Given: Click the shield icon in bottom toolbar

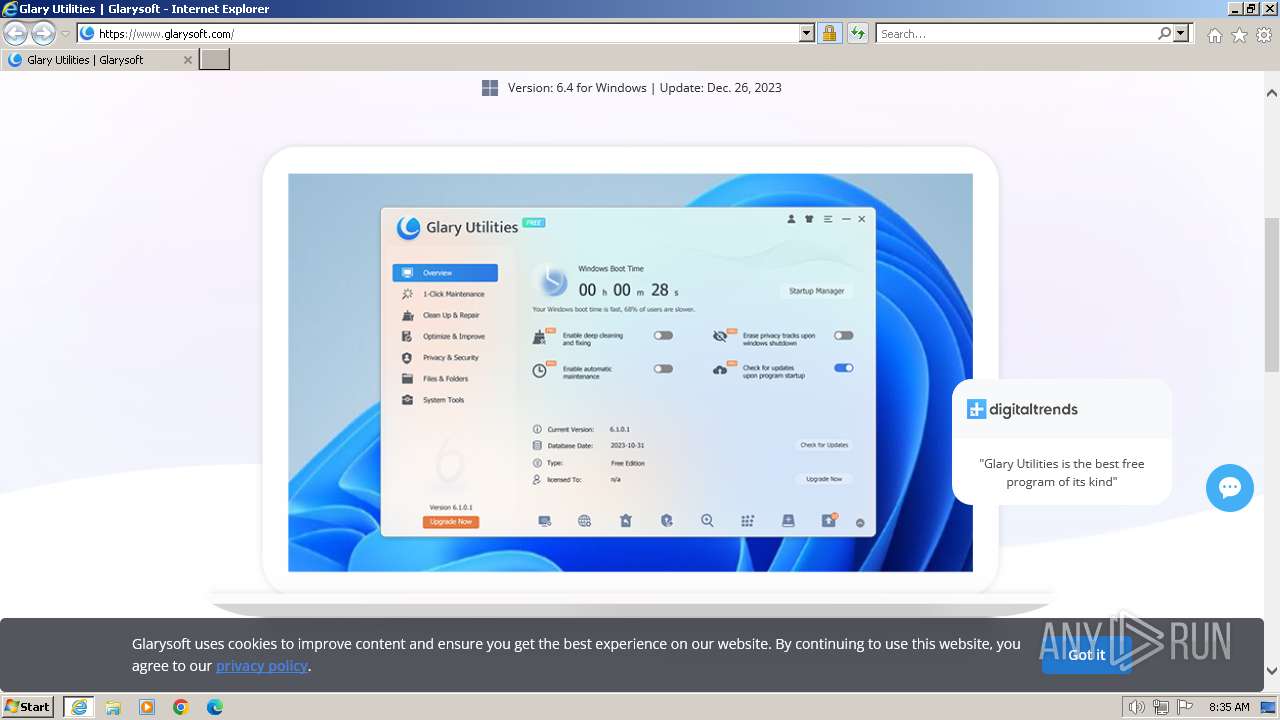Looking at the screenshot, I should [x=666, y=521].
